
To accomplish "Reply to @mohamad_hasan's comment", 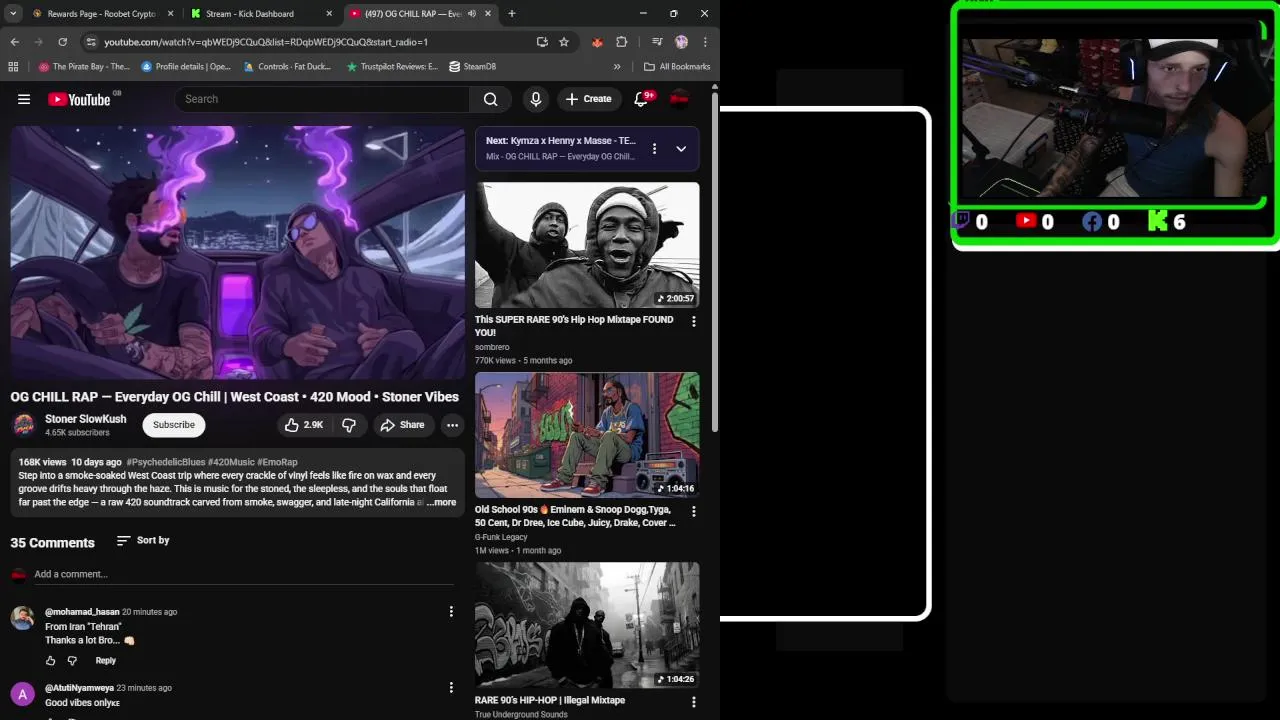I will (x=105, y=661).
